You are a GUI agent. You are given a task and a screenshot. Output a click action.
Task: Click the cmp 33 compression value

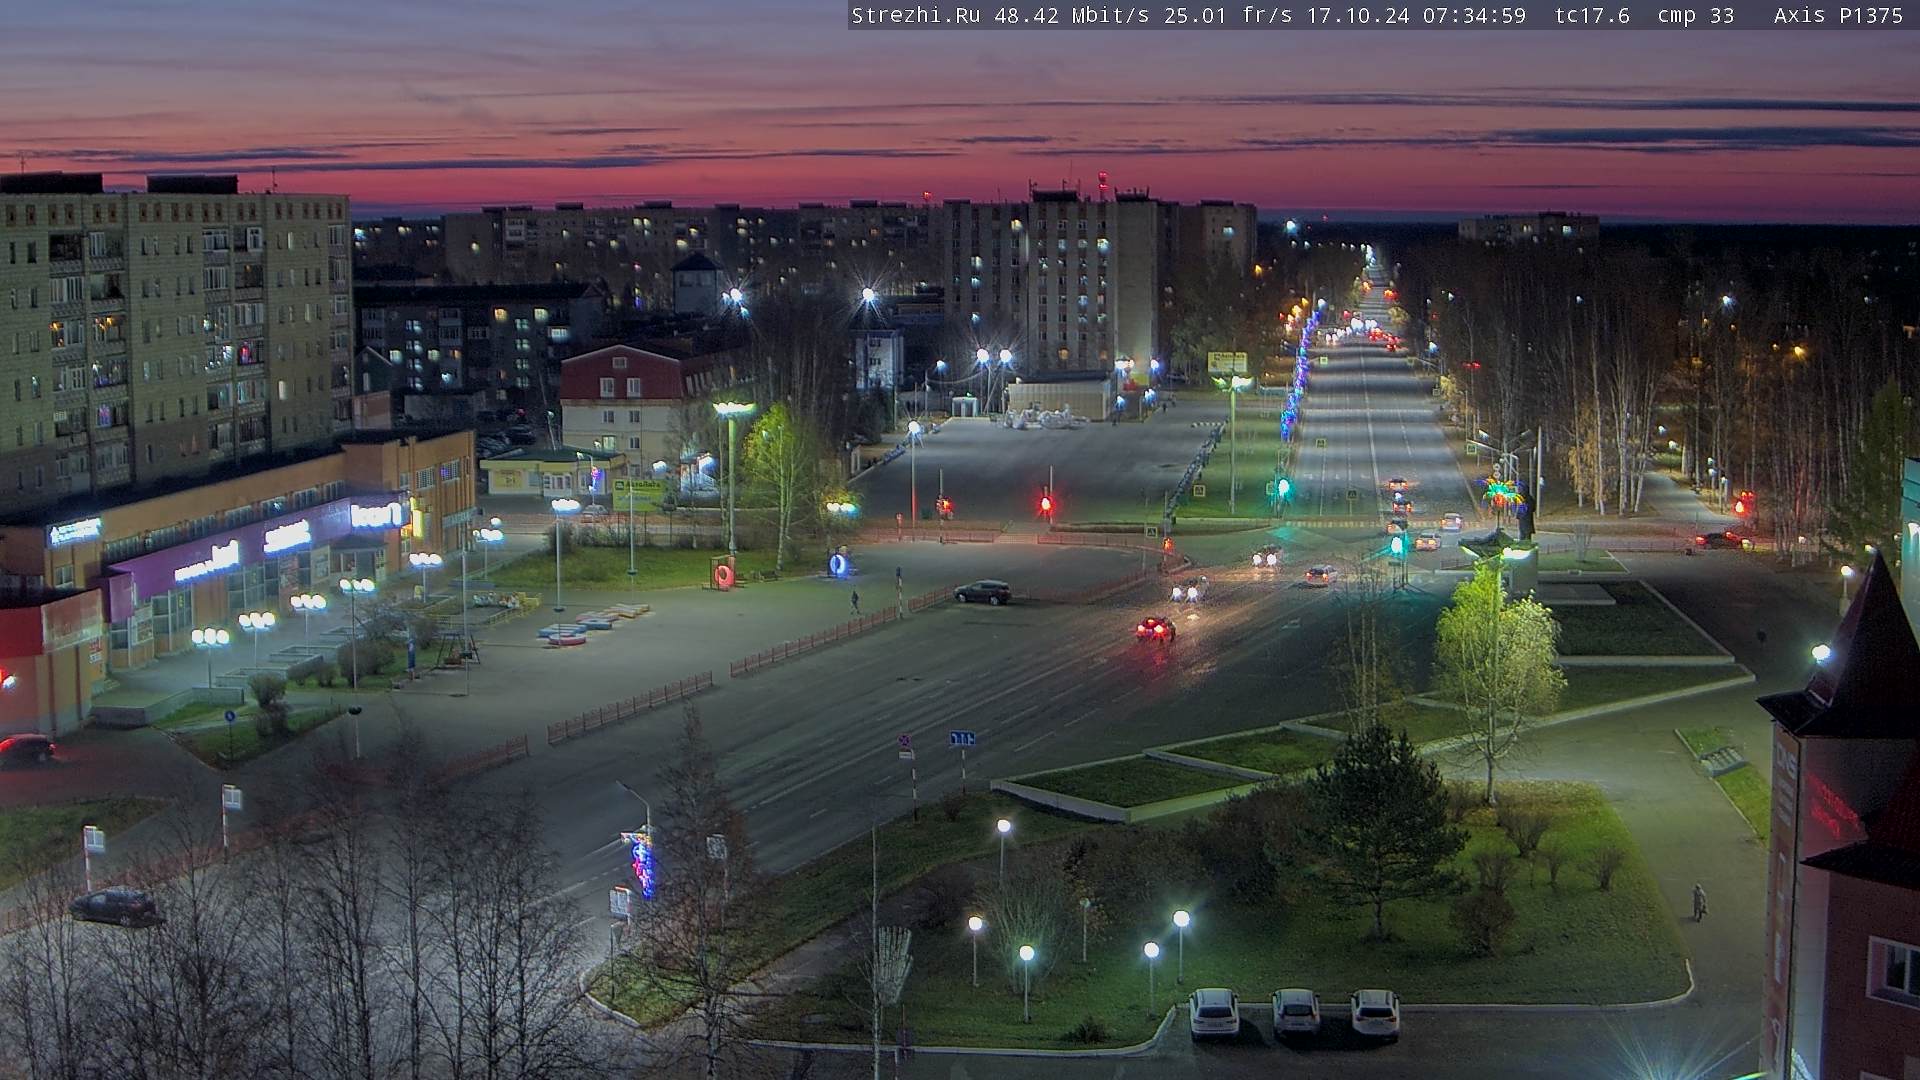point(1695,15)
